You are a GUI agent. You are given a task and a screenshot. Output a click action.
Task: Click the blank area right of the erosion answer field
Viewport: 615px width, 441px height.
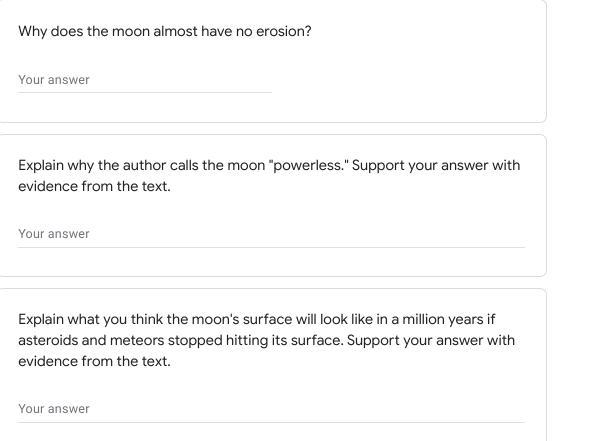click(x=400, y=80)
